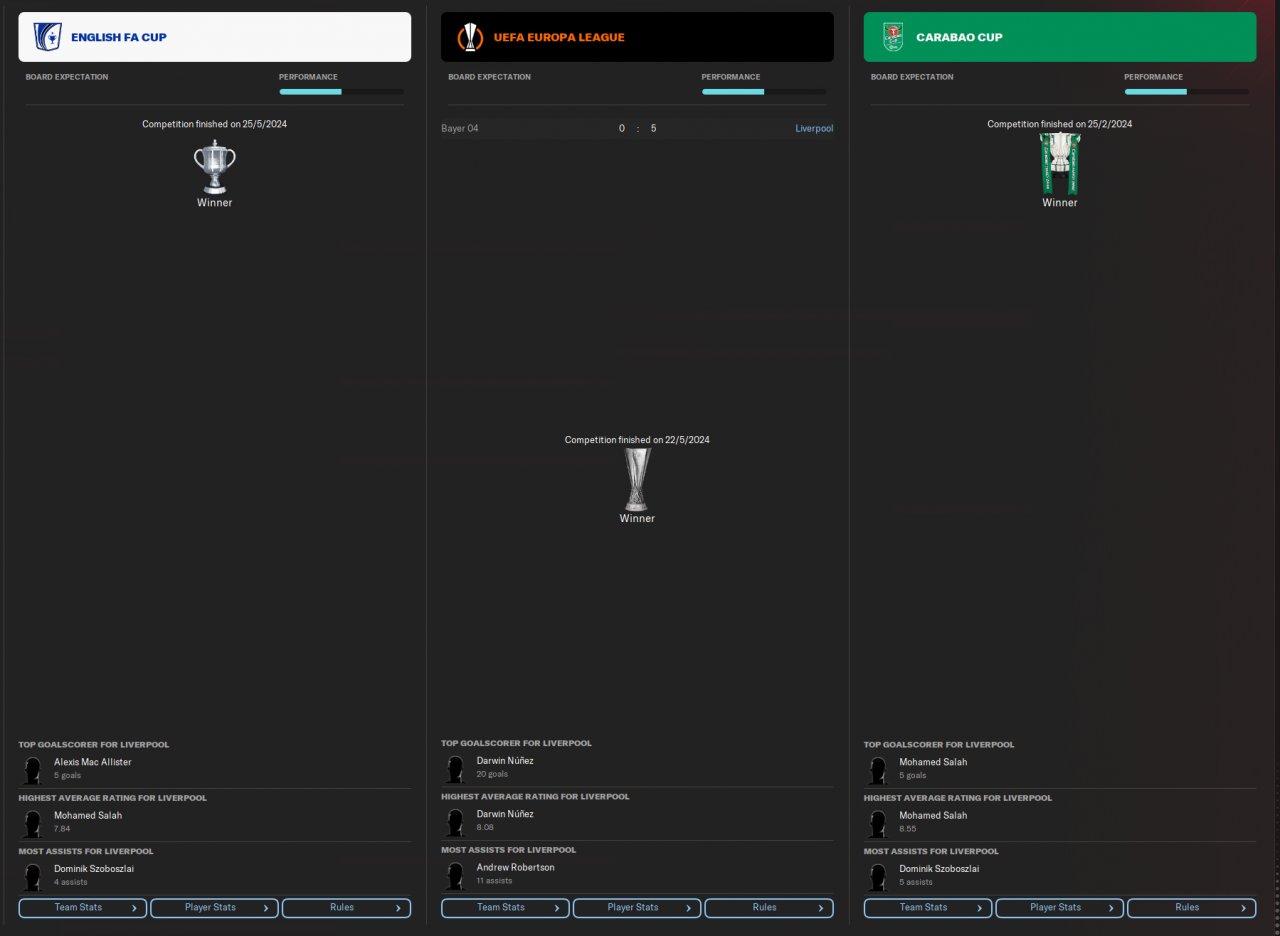The width and height of the screenshot is (1280, 936).
Task: Click the Liverpool team link in the final result
Action: coord(814,128)
